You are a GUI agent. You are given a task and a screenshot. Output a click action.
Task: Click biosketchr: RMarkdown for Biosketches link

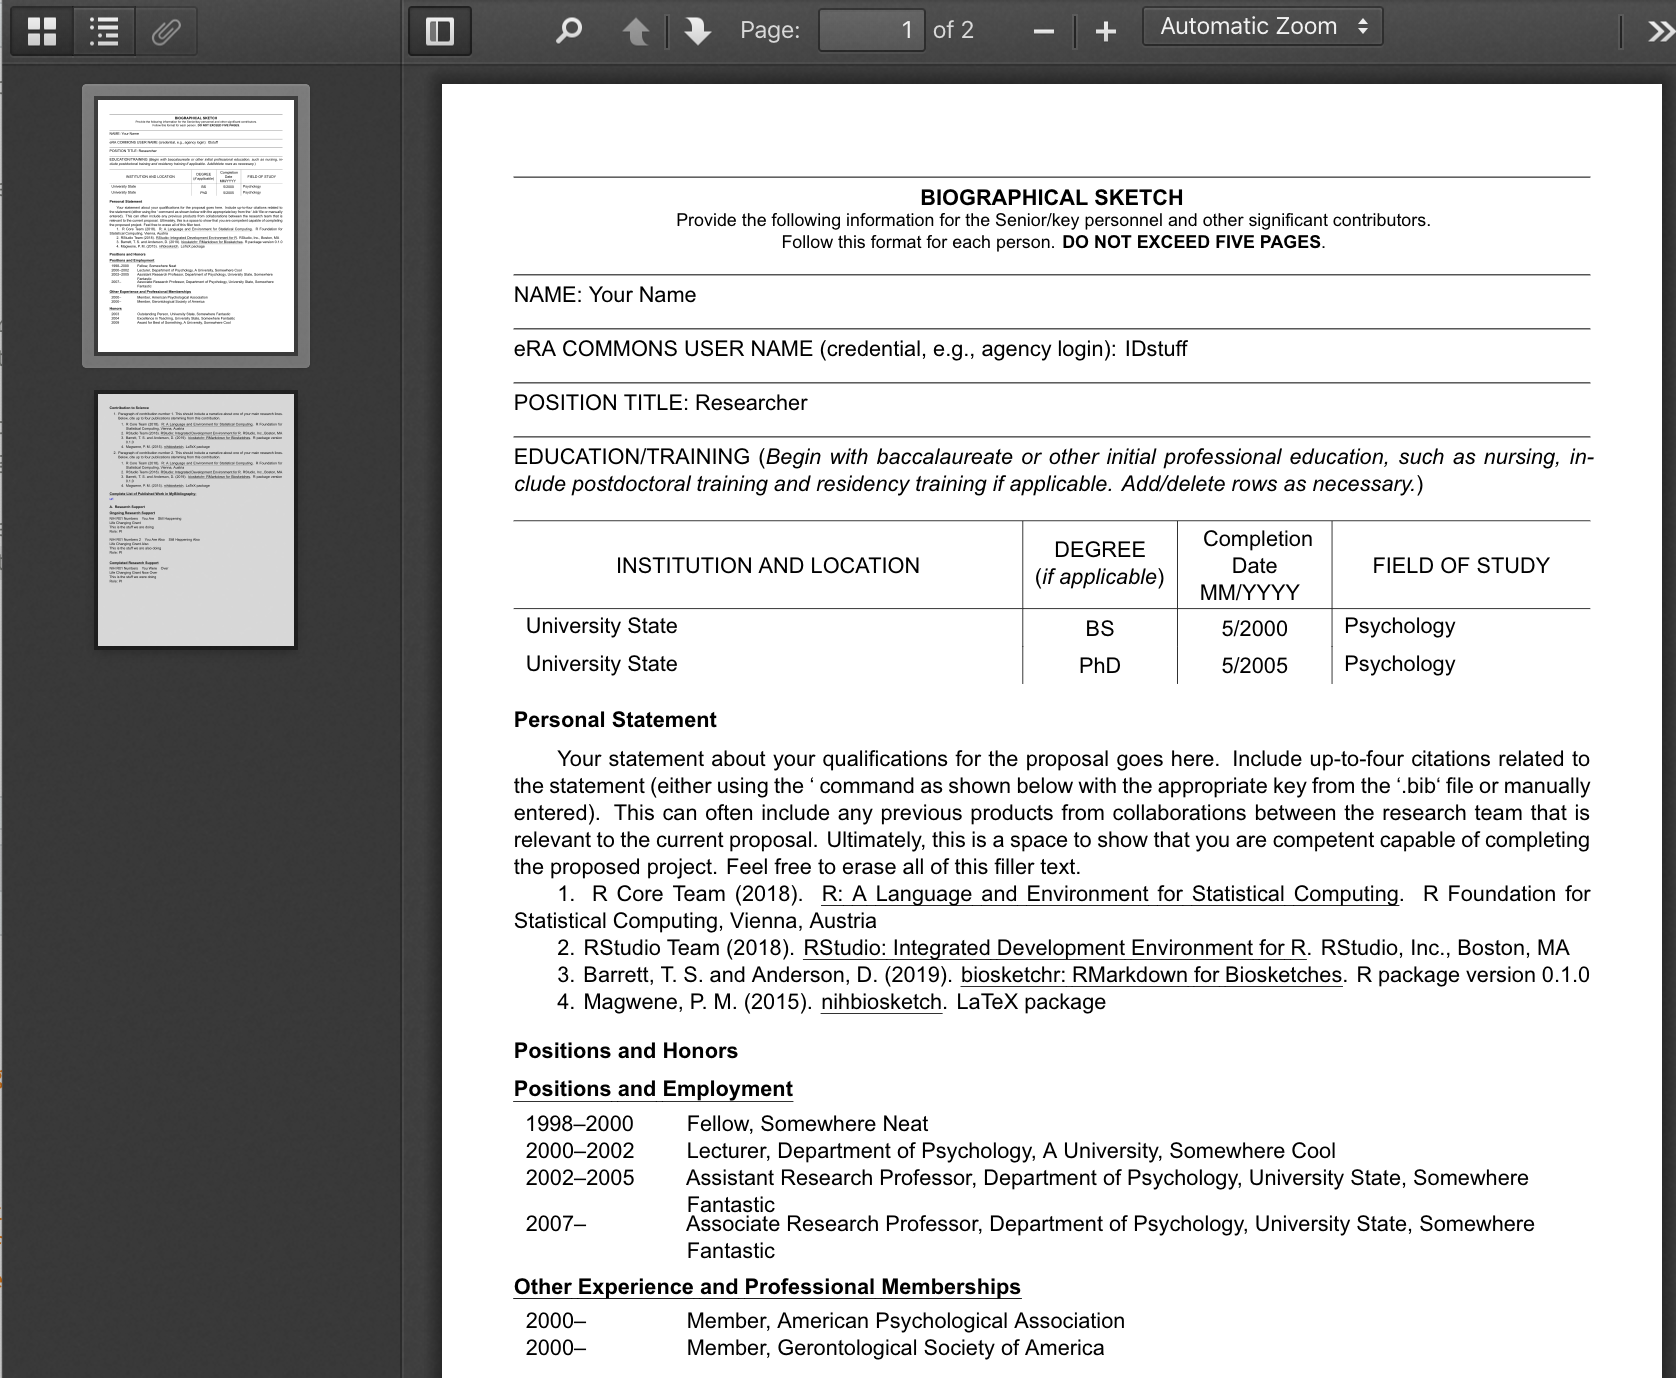coord(1151,975)
